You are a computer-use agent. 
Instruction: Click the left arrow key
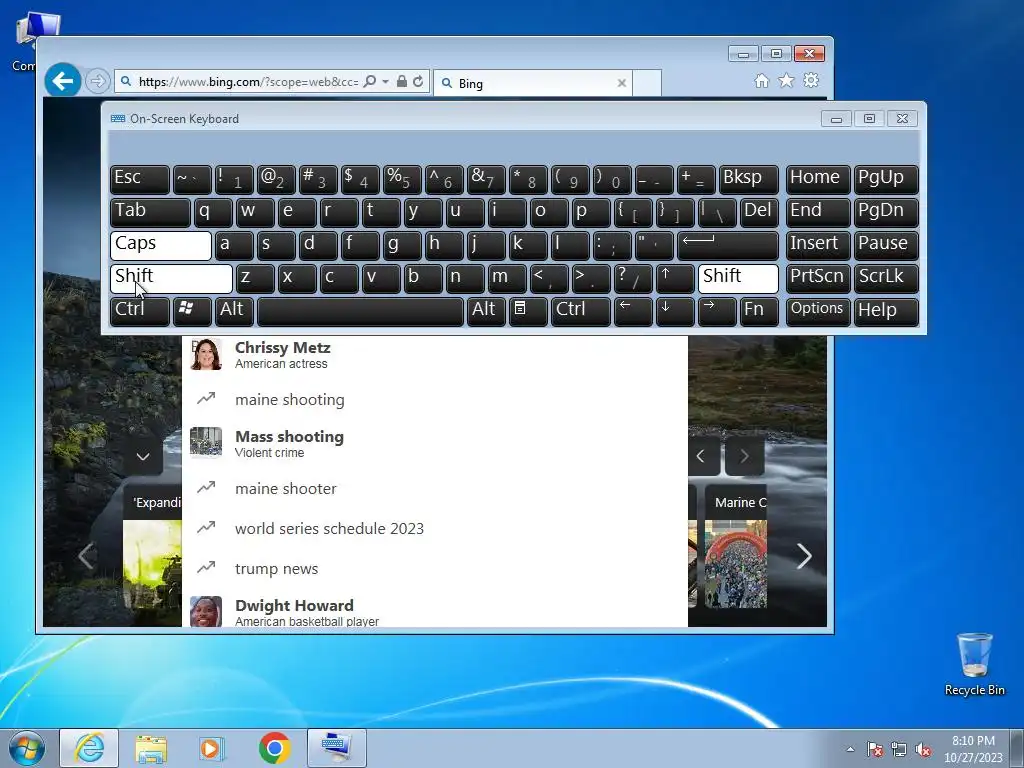[633, 312]
